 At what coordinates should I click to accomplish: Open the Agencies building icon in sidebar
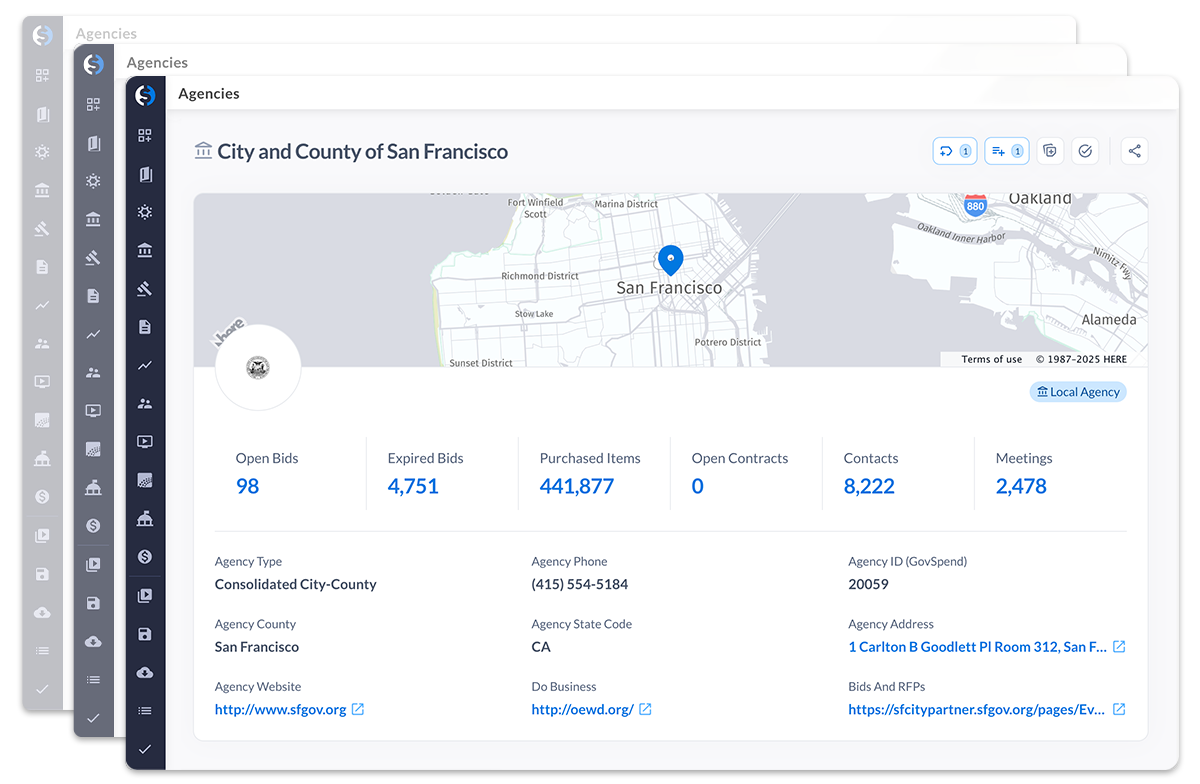tap(145, 250)
